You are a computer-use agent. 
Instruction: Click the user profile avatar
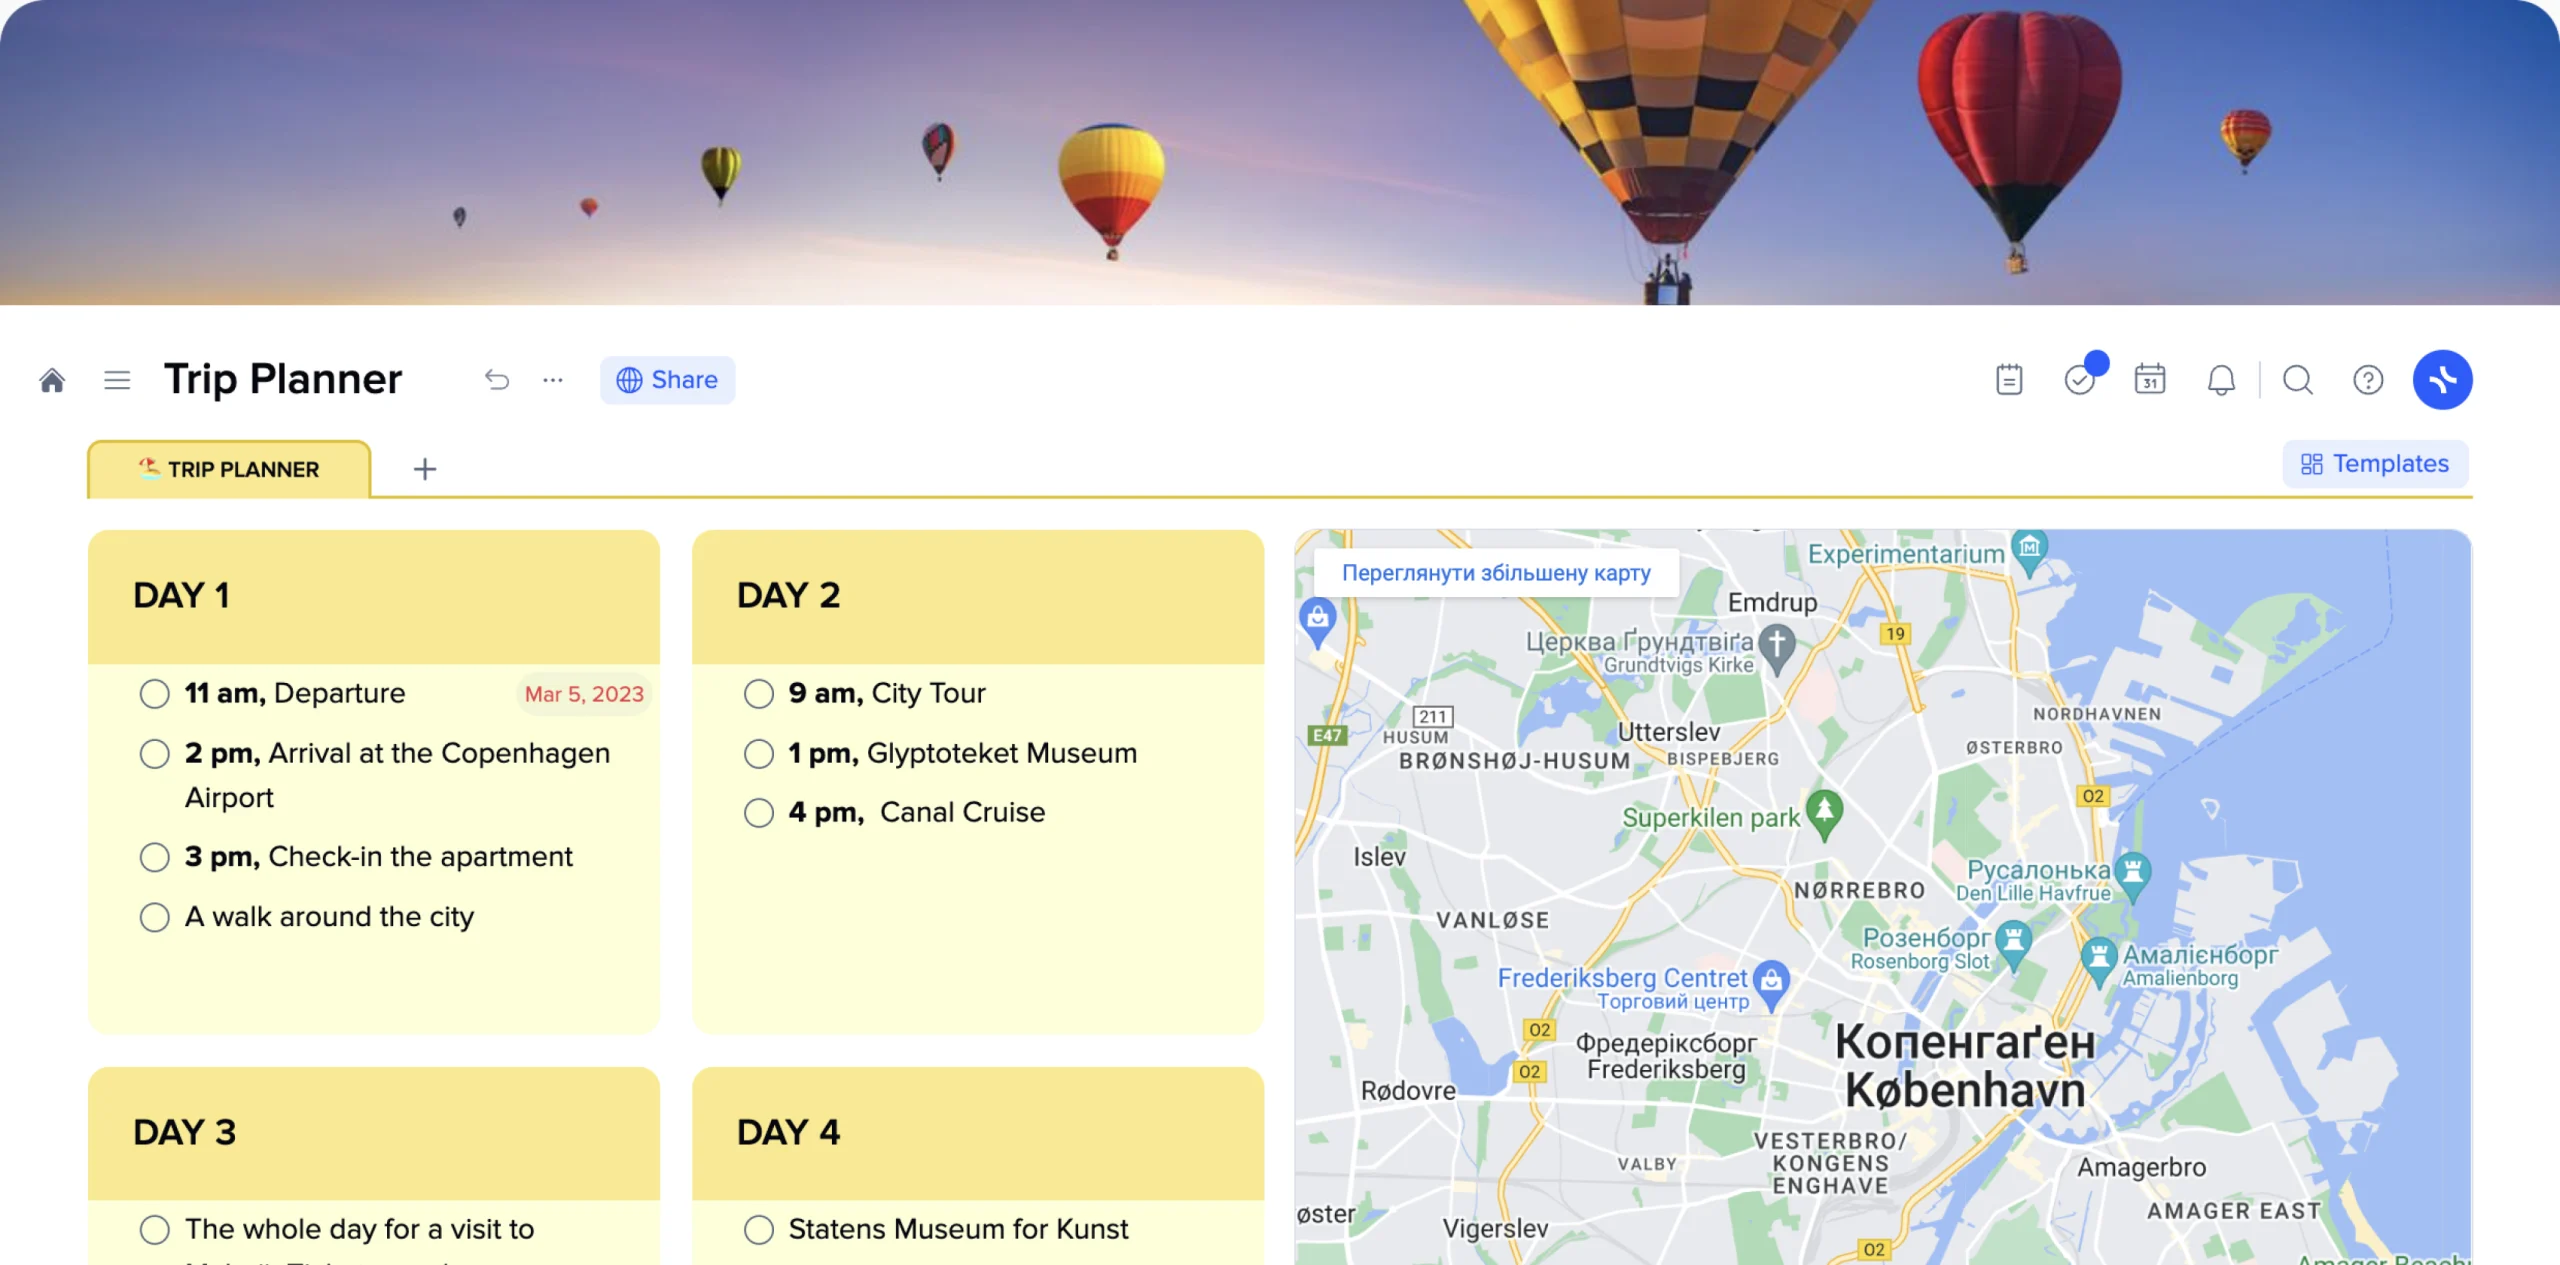click(x=2444, y=379)
